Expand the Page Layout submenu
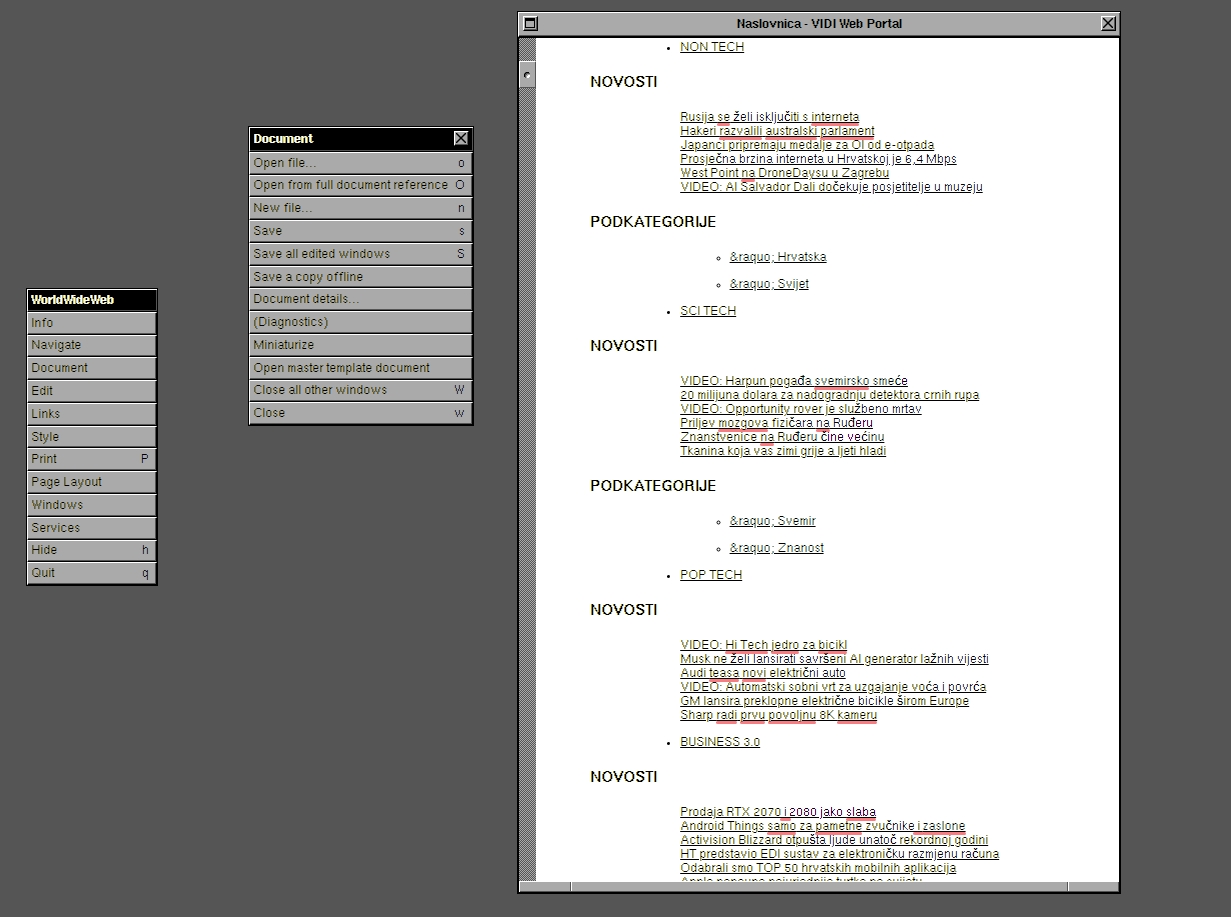 pos(91,482)
